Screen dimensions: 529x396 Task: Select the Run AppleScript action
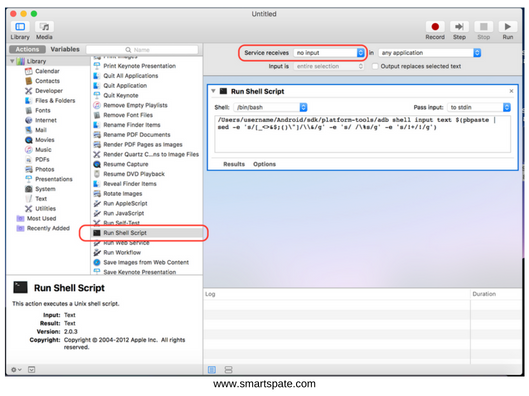pyautogui.click(x=125, y=203)
